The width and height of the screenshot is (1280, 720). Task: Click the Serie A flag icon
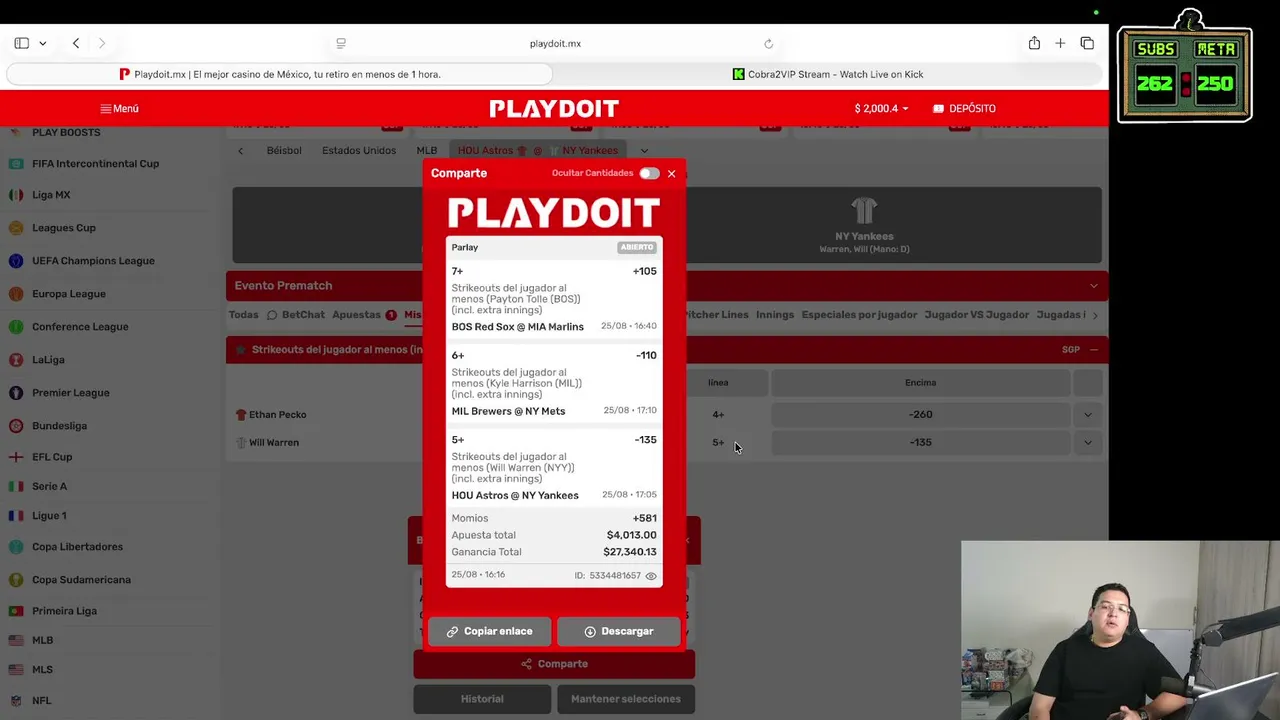pos(16,486)
